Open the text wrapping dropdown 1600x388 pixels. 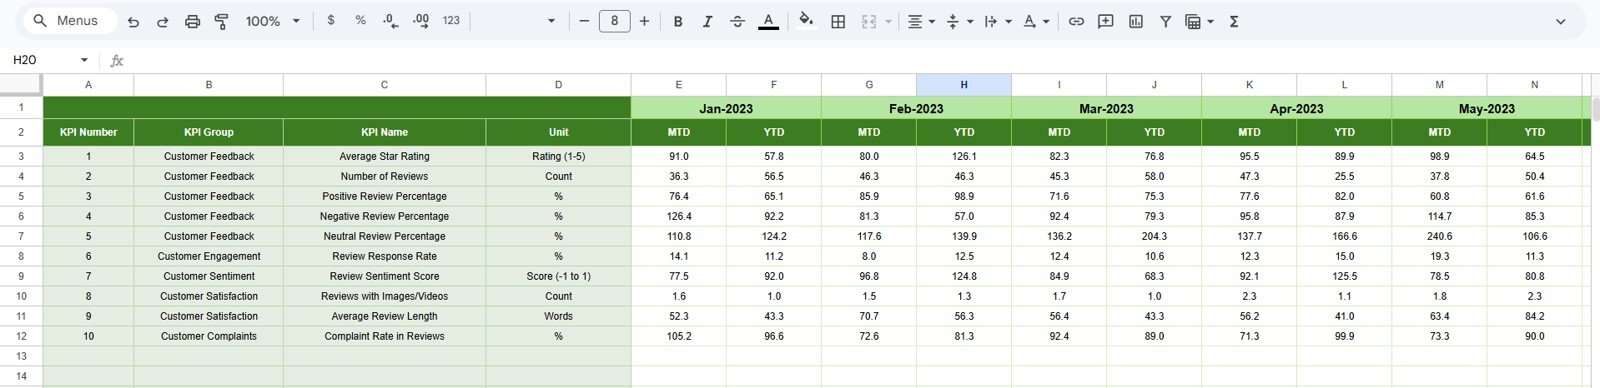pos(997,21)
